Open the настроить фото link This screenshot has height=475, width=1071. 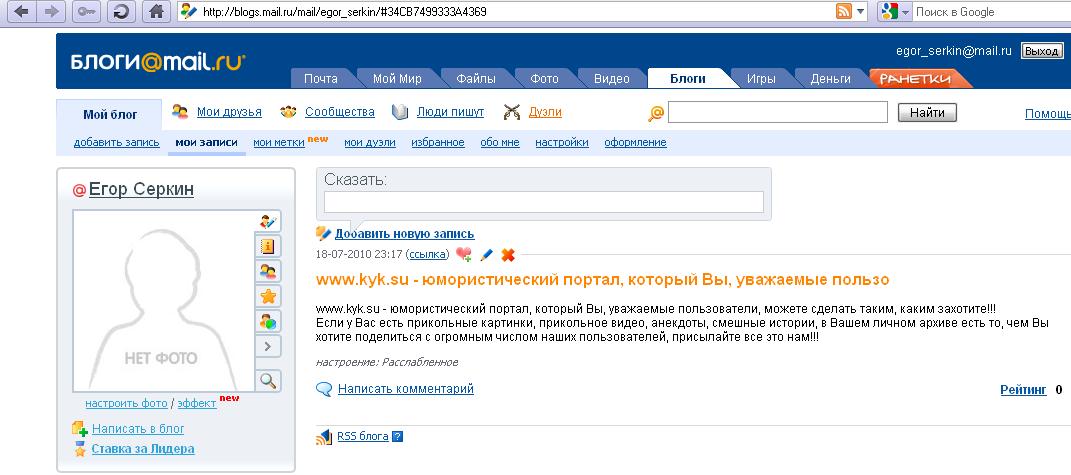(x=126, y=403)
